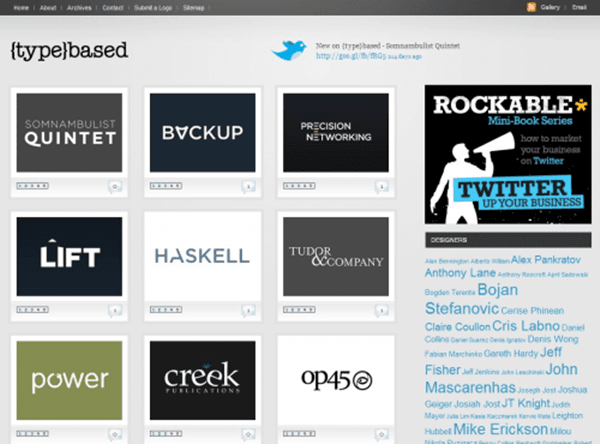This screenshot has height=444, width=600.
Task: Click the orange RSS feed icon
Action: (531, 7)
